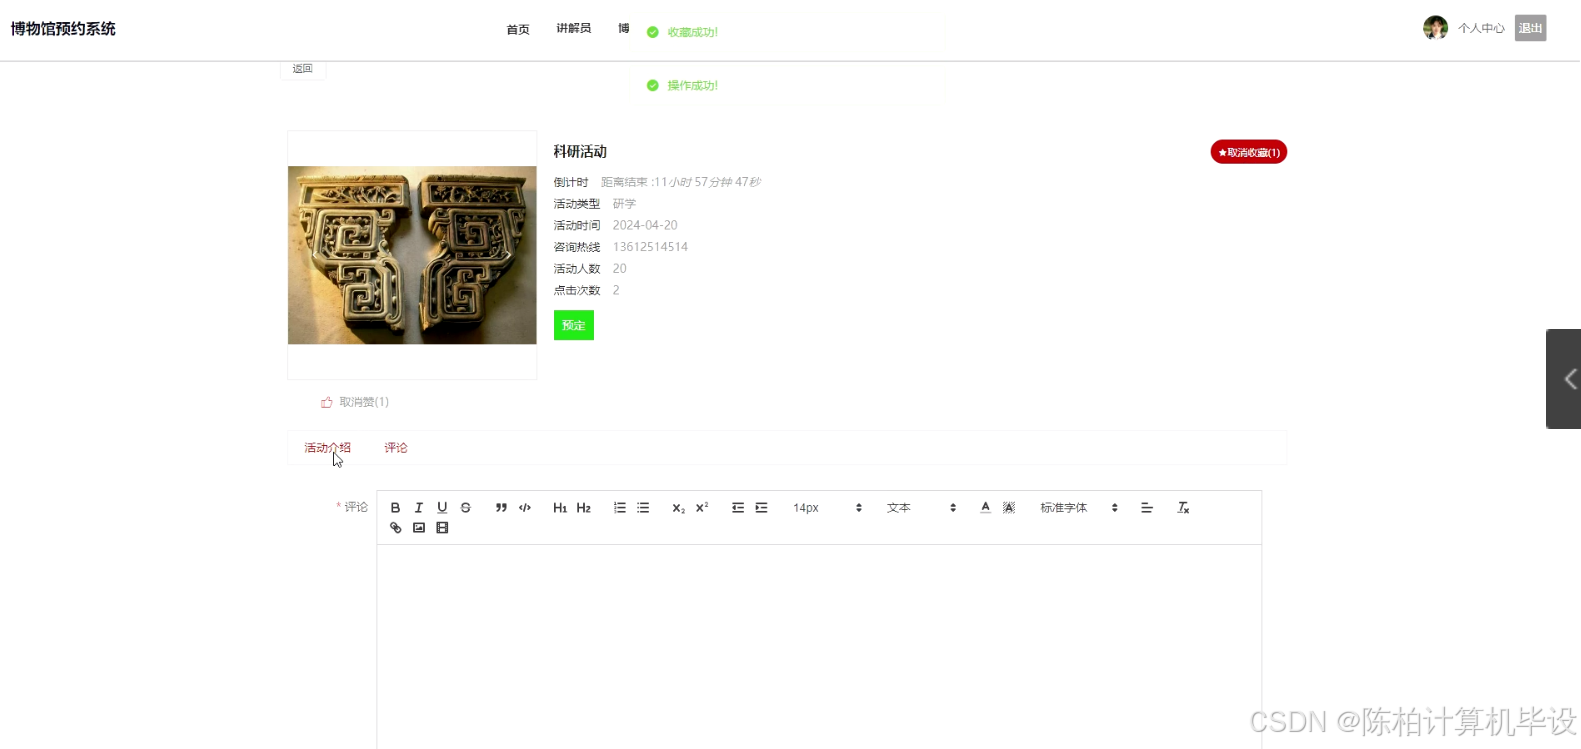Insert a code block in the editor
1581x749 pixels.
click(x=525, y=508)
